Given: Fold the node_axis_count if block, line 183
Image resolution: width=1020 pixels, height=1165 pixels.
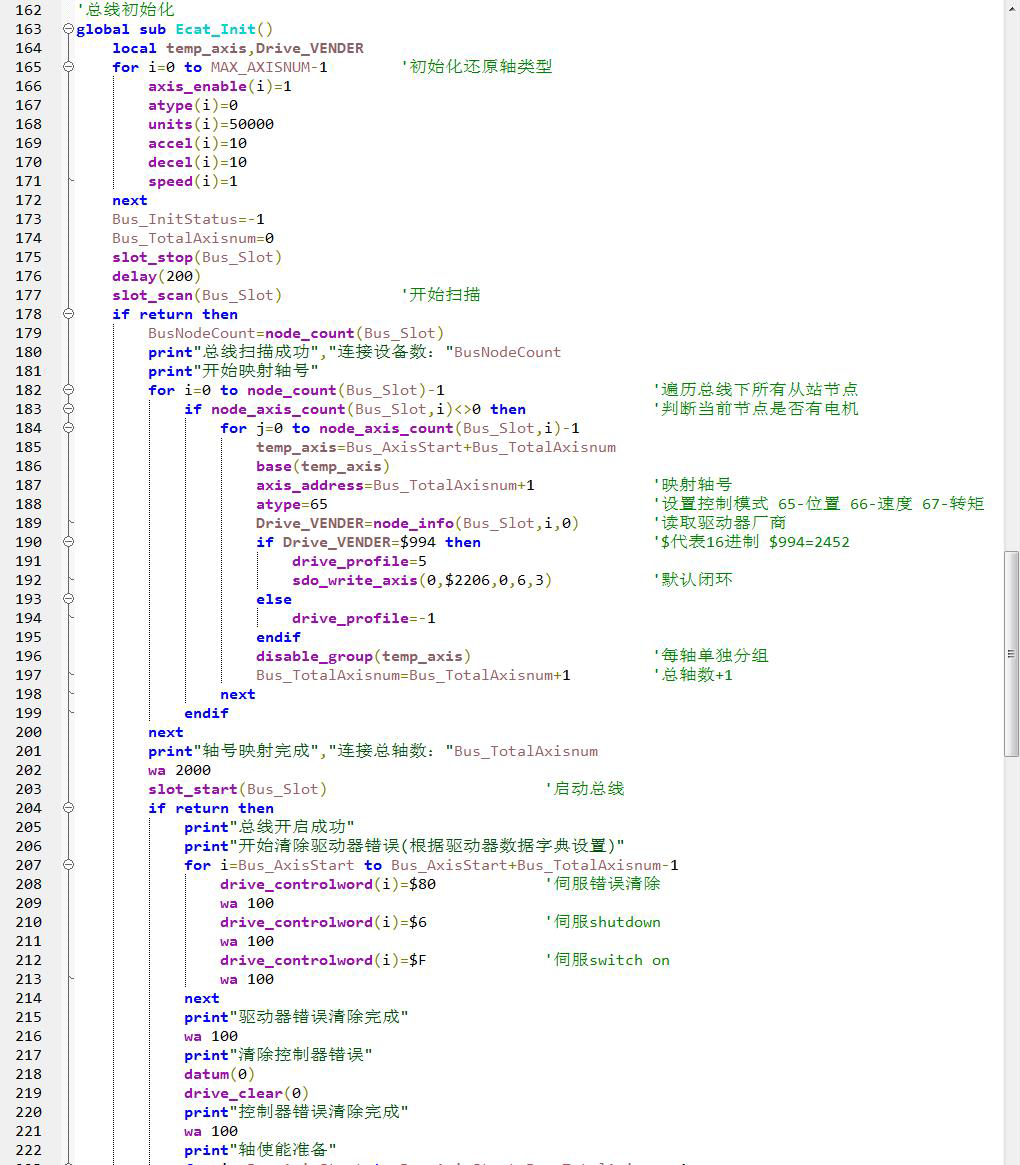Looking at the screenshot, I should click(x=68, y=409).
